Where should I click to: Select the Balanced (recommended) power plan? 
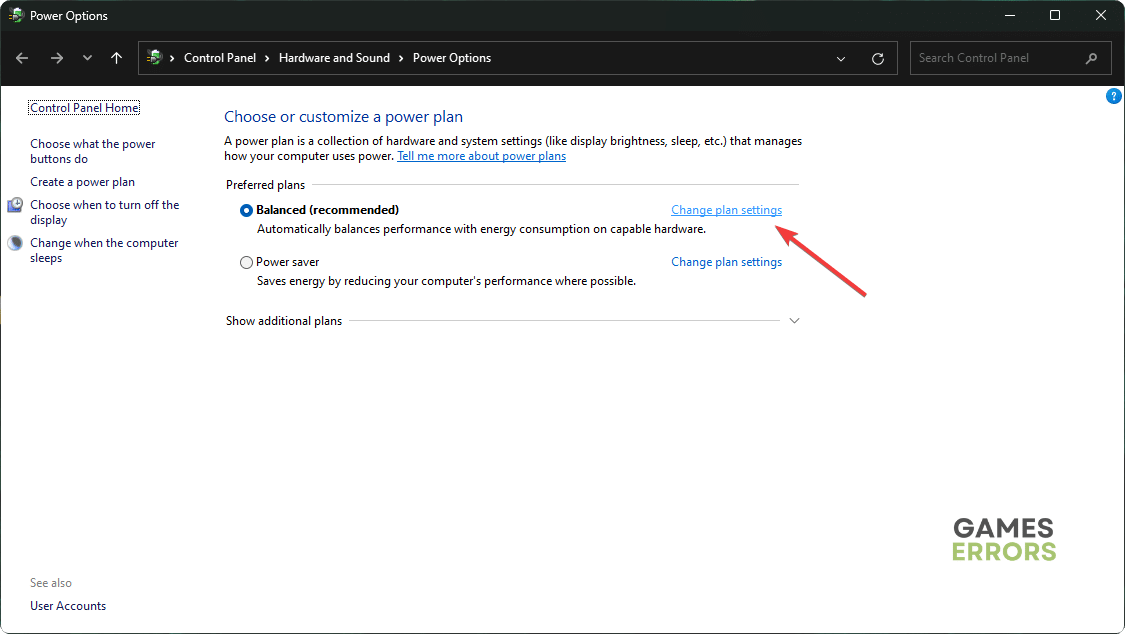tap(246, 210)
